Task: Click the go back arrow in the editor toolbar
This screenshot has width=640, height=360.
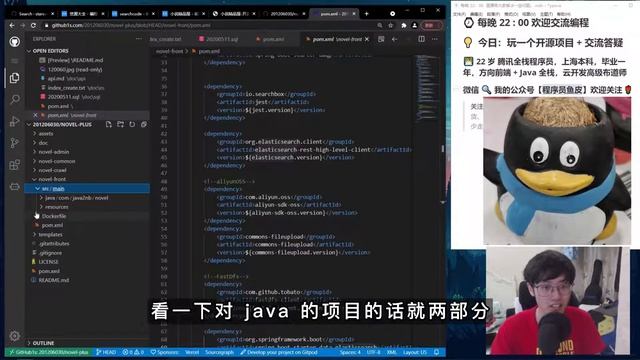Action: 394,39
